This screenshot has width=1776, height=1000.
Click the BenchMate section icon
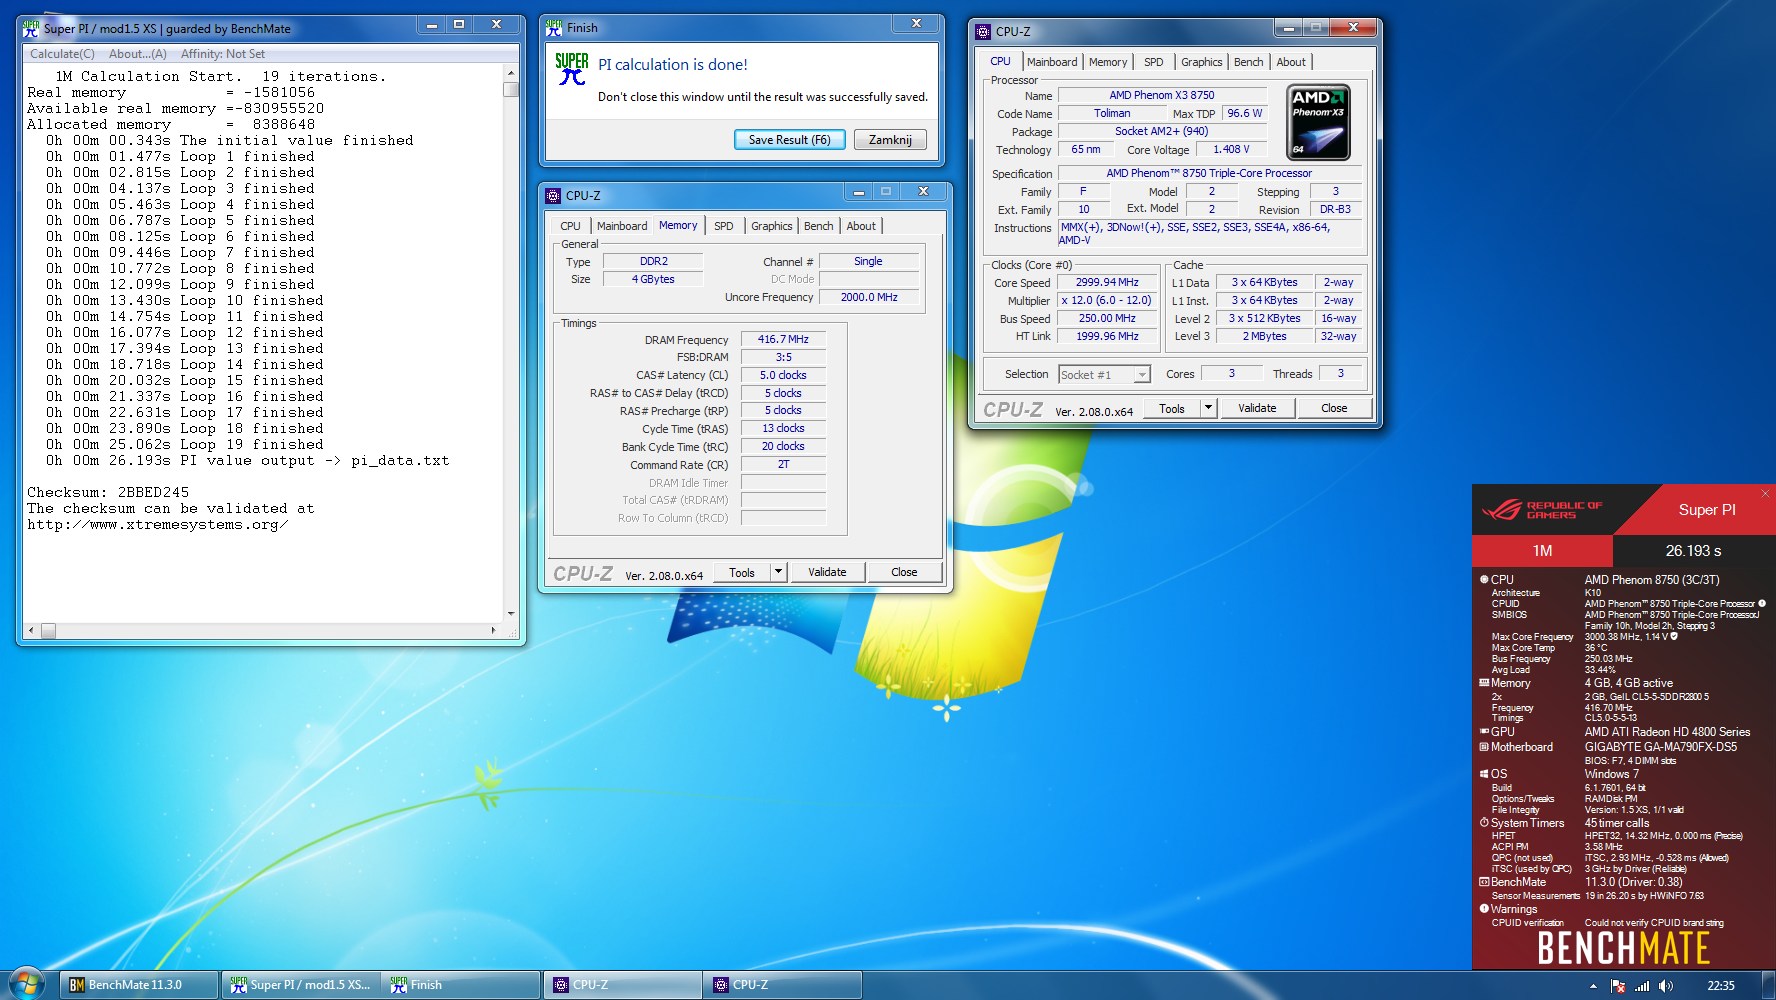[1484, 882]
